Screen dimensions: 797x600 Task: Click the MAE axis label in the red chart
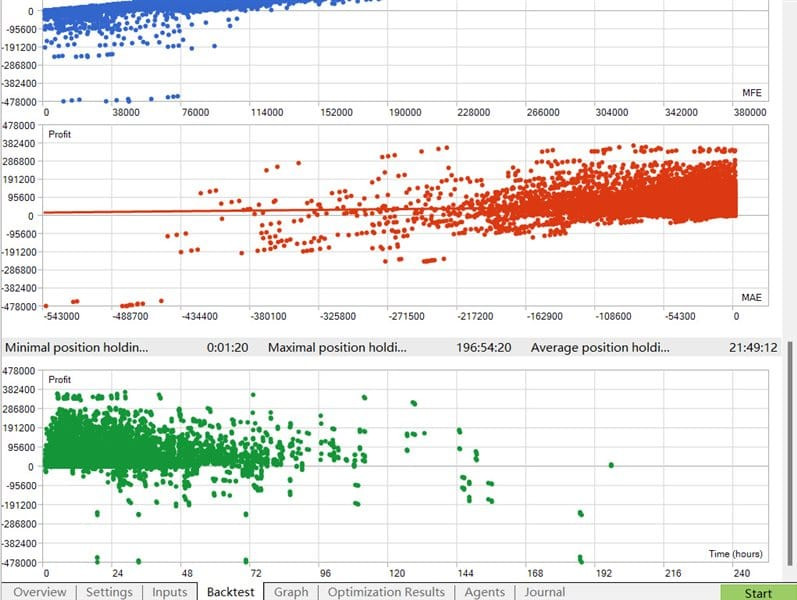tap(752, 298)
